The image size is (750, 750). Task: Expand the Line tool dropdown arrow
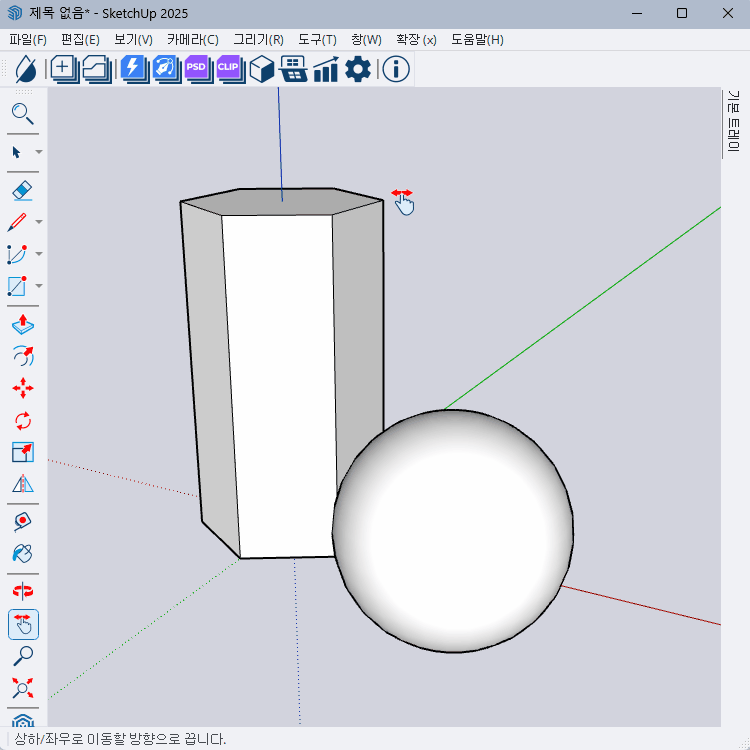[39, 222]
